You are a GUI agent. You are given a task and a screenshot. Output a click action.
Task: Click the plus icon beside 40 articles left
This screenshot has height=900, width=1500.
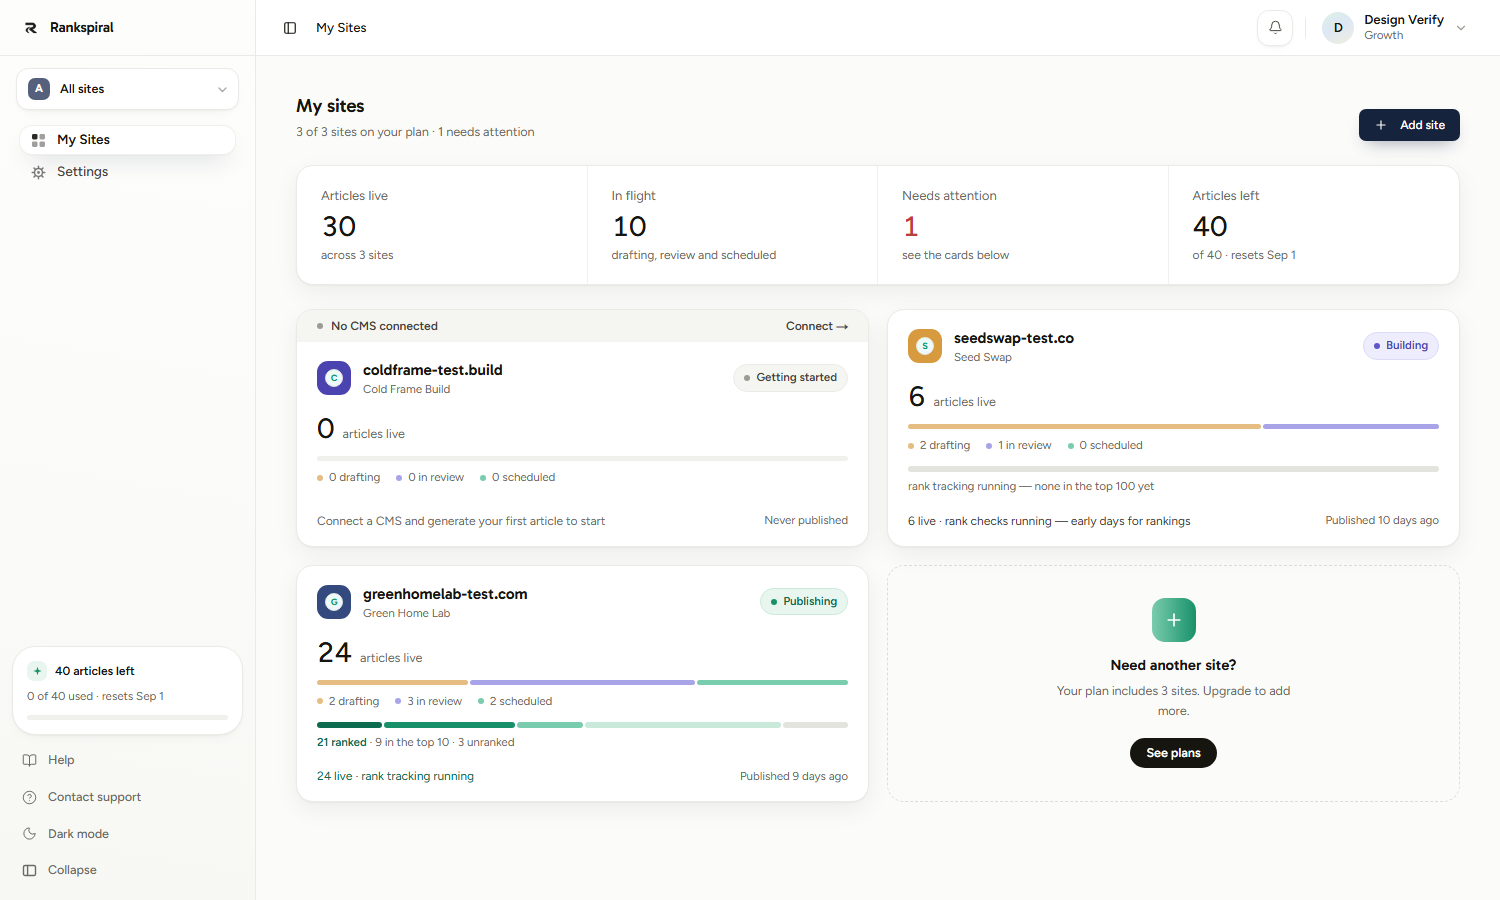click(x=37, y=671)
